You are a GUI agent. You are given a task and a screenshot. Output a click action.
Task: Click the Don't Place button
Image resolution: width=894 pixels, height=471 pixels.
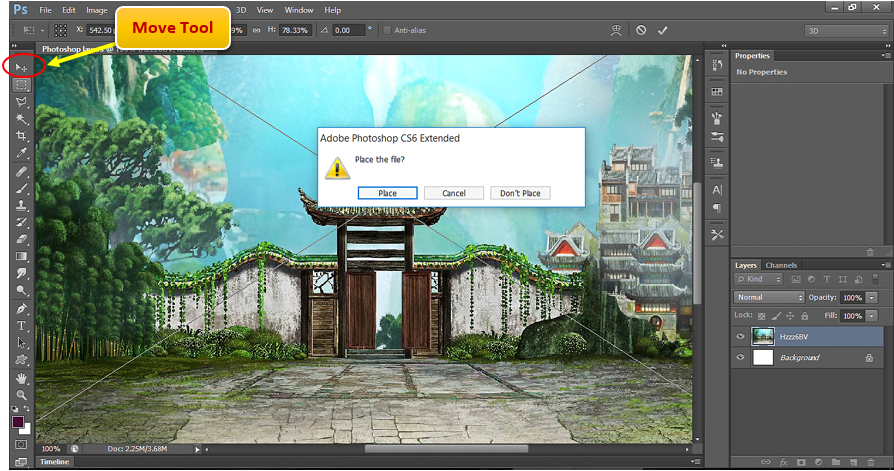pos(520,193)
